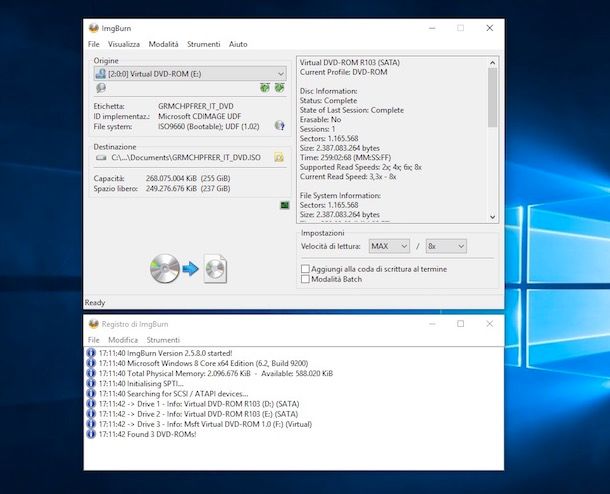The height and width of the screenshot is (494, 610).
Task: Open the Visualizza menu
Action: [x=124, y=44]
